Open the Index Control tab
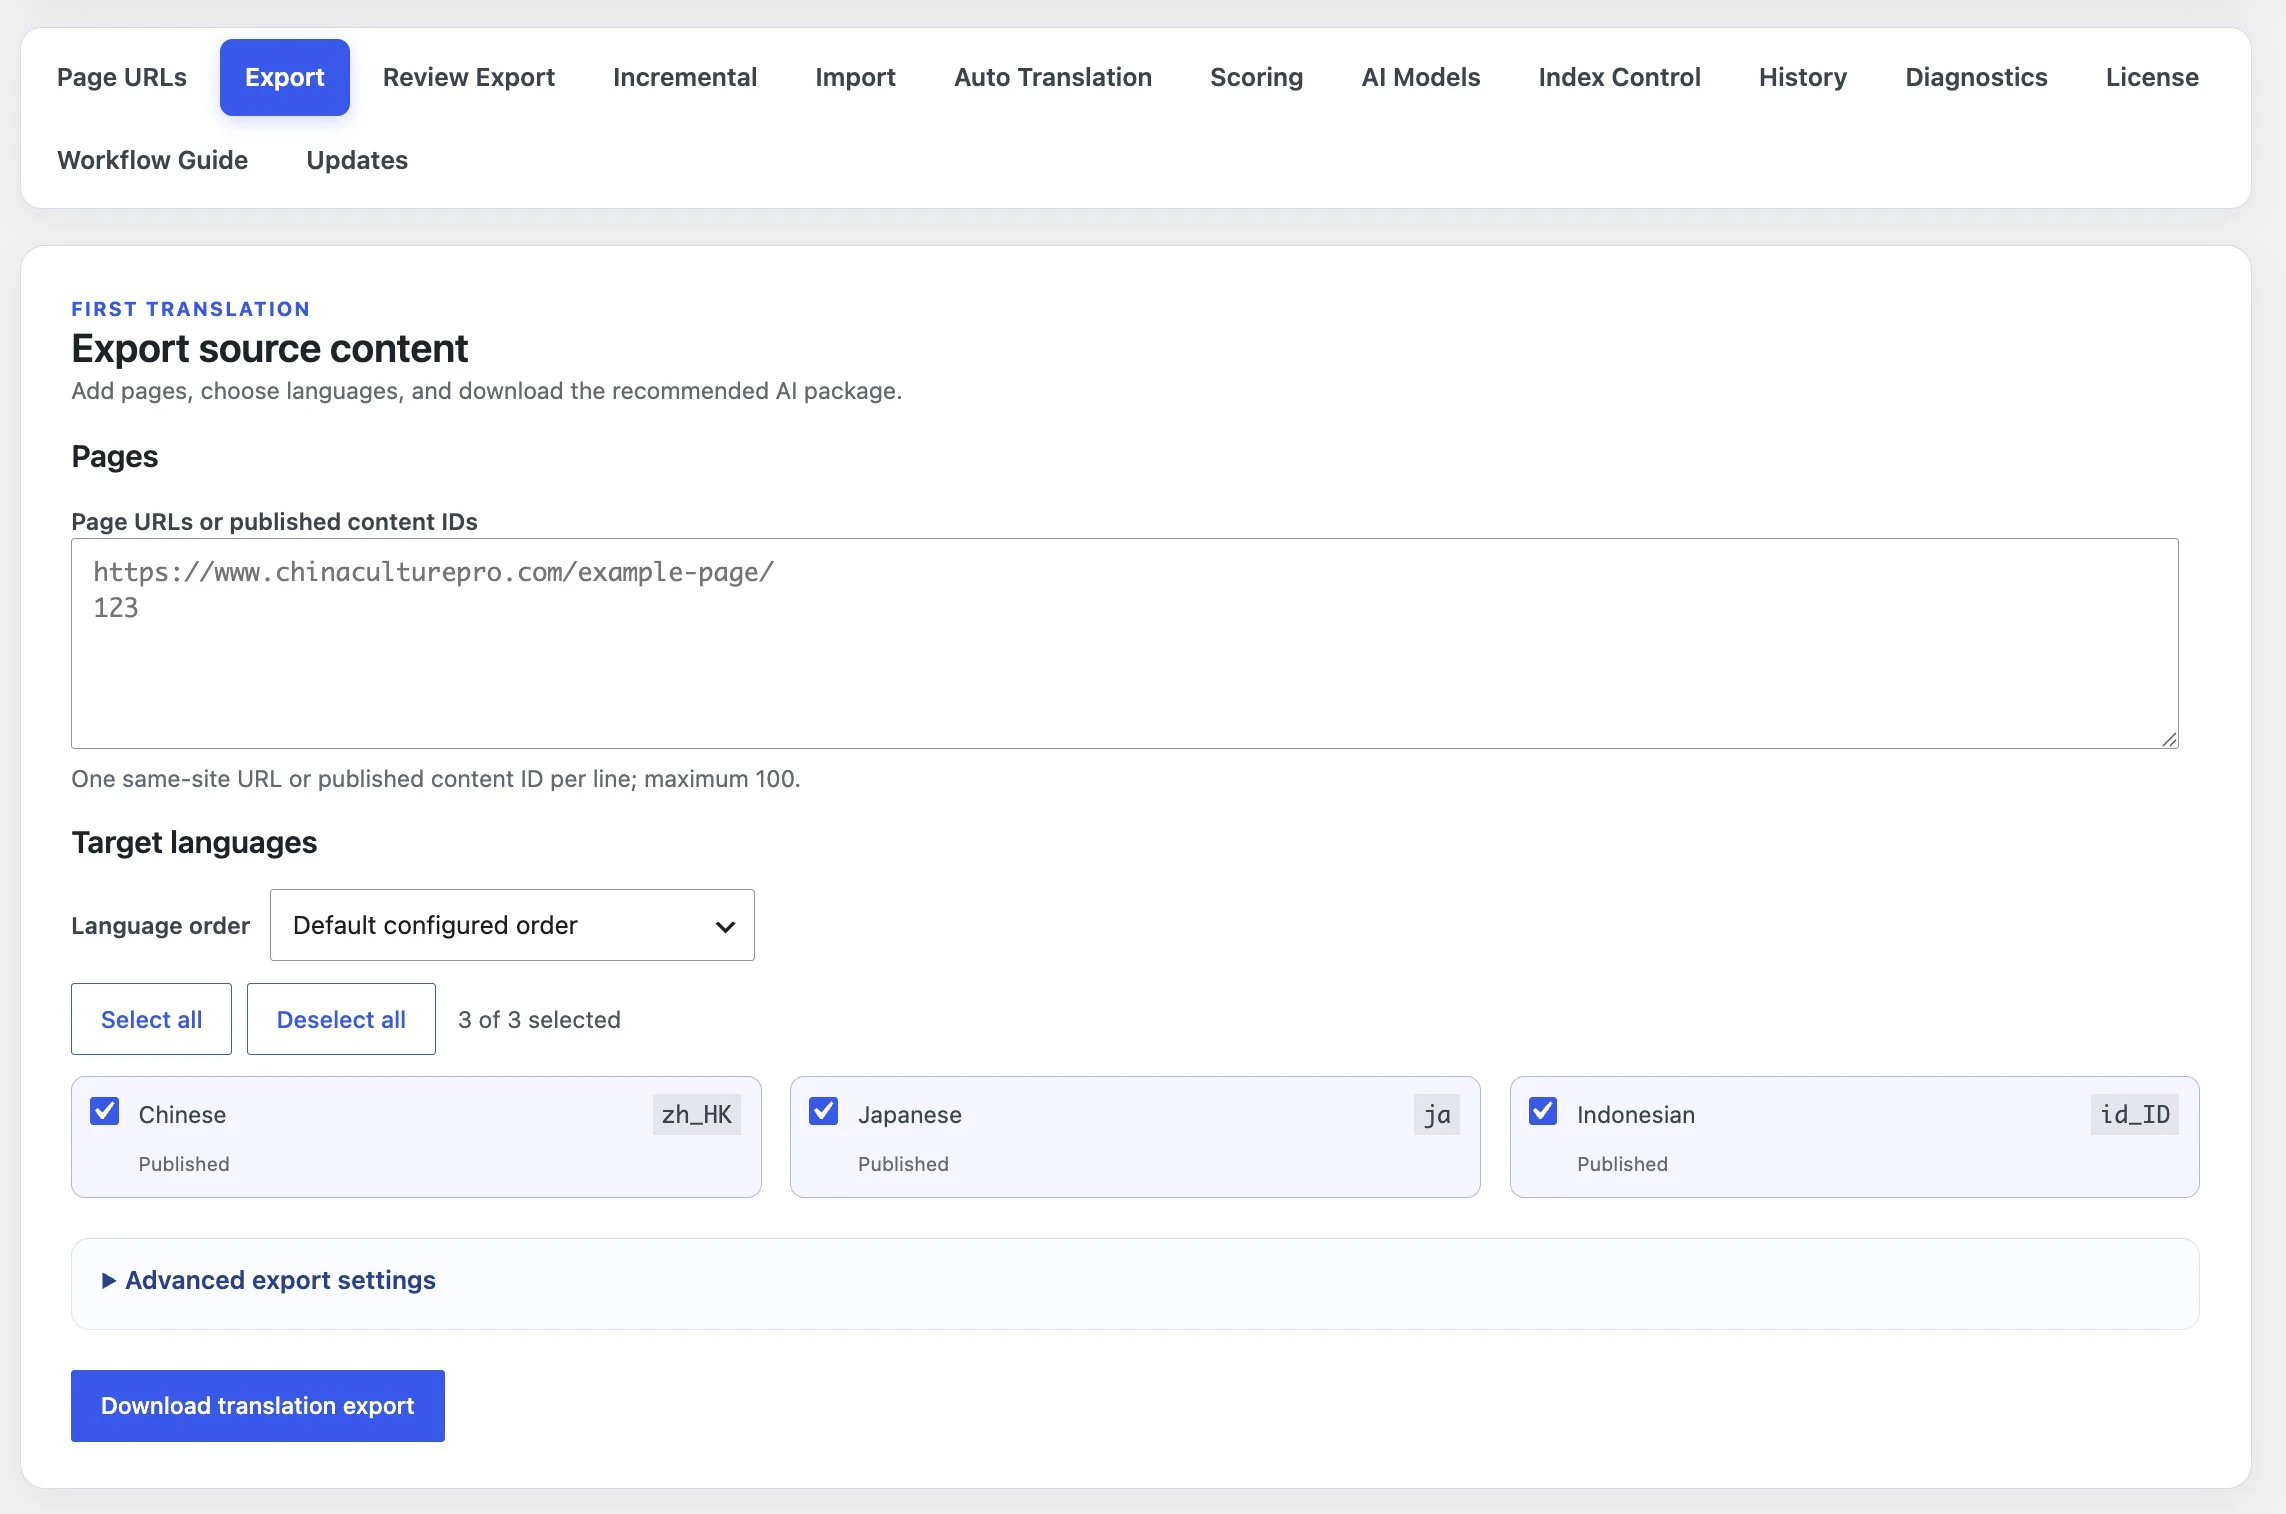 click(1620, 77)
